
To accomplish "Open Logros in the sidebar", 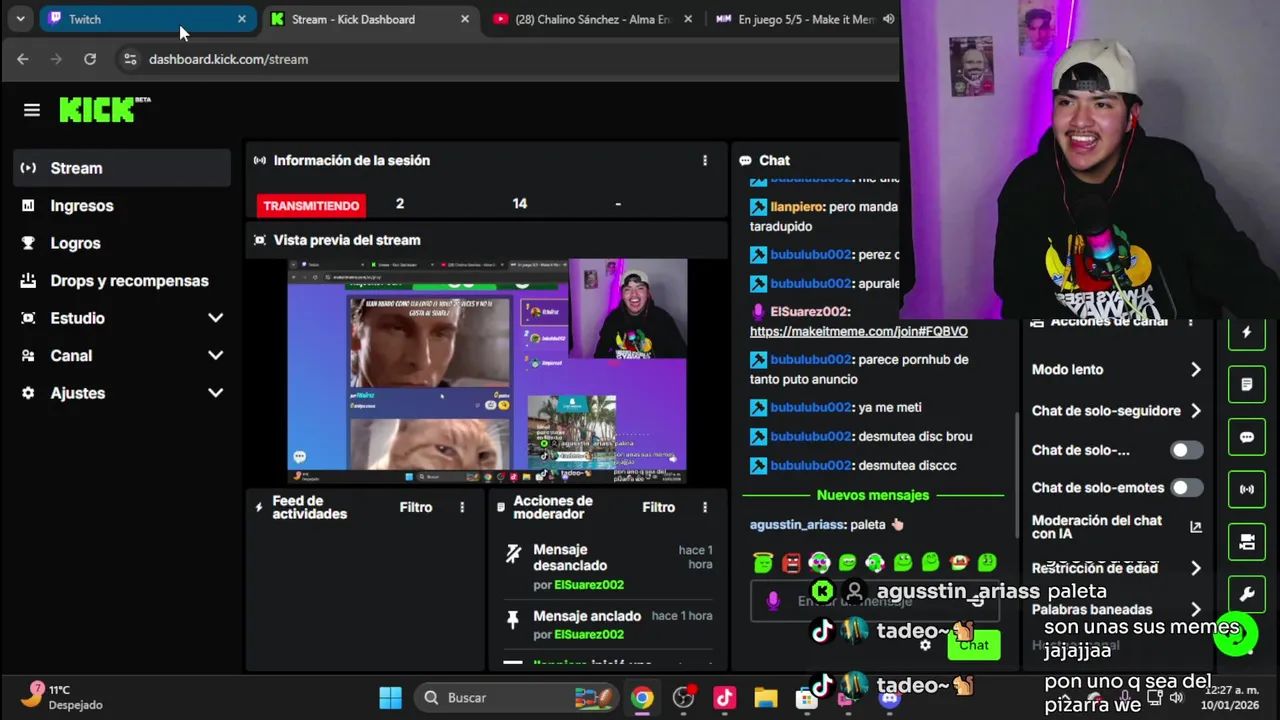I will 122,243.
